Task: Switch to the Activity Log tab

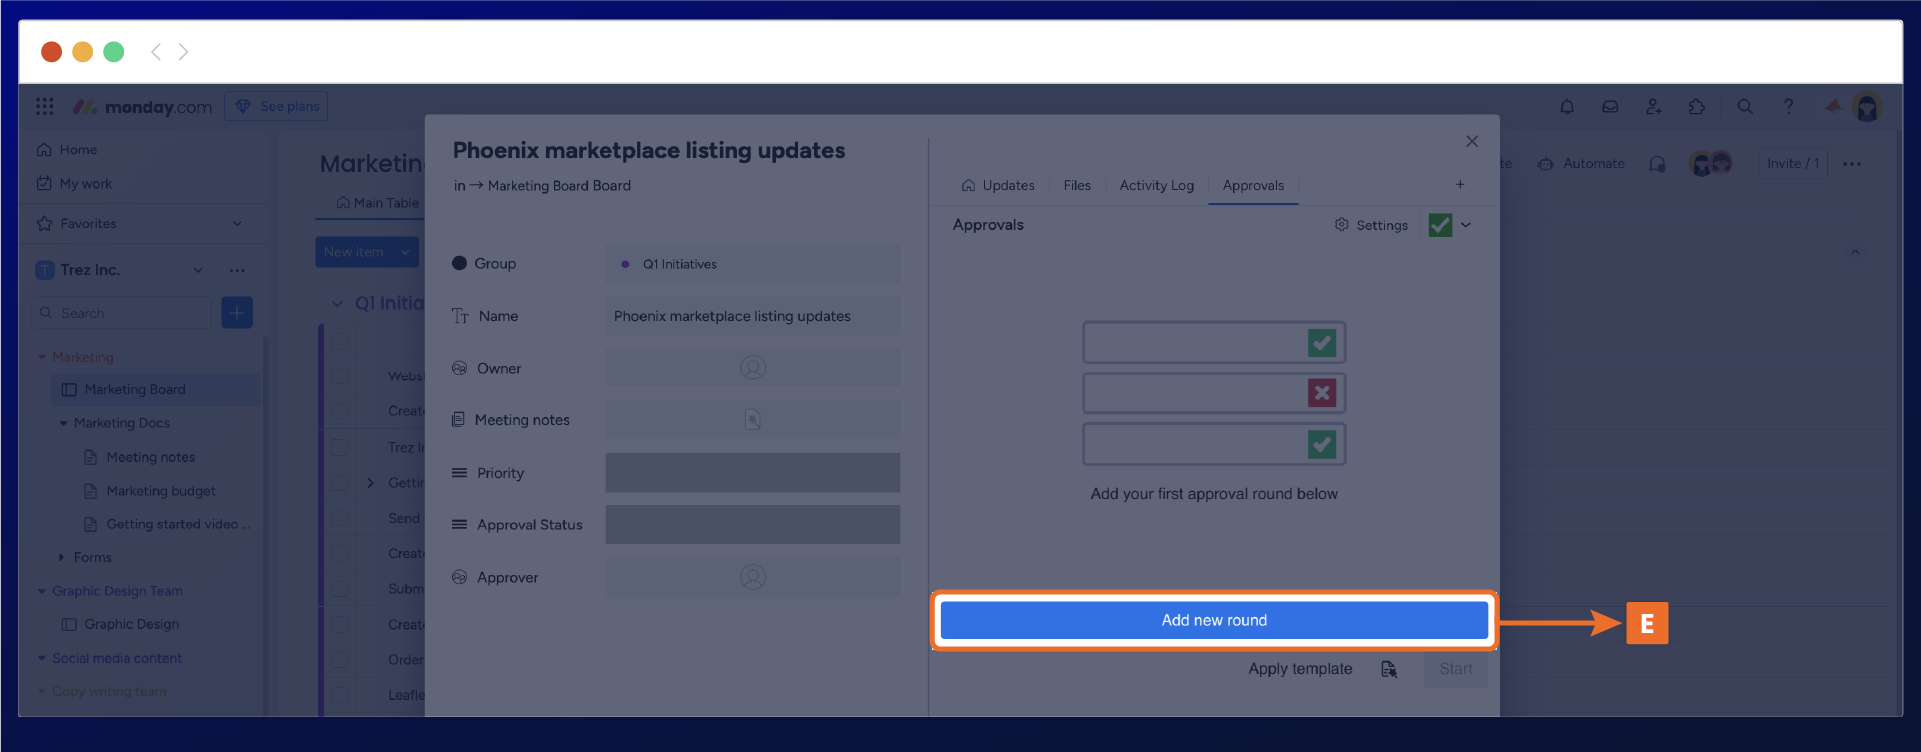Action: pyautogui.click(x=1156, y=185)
